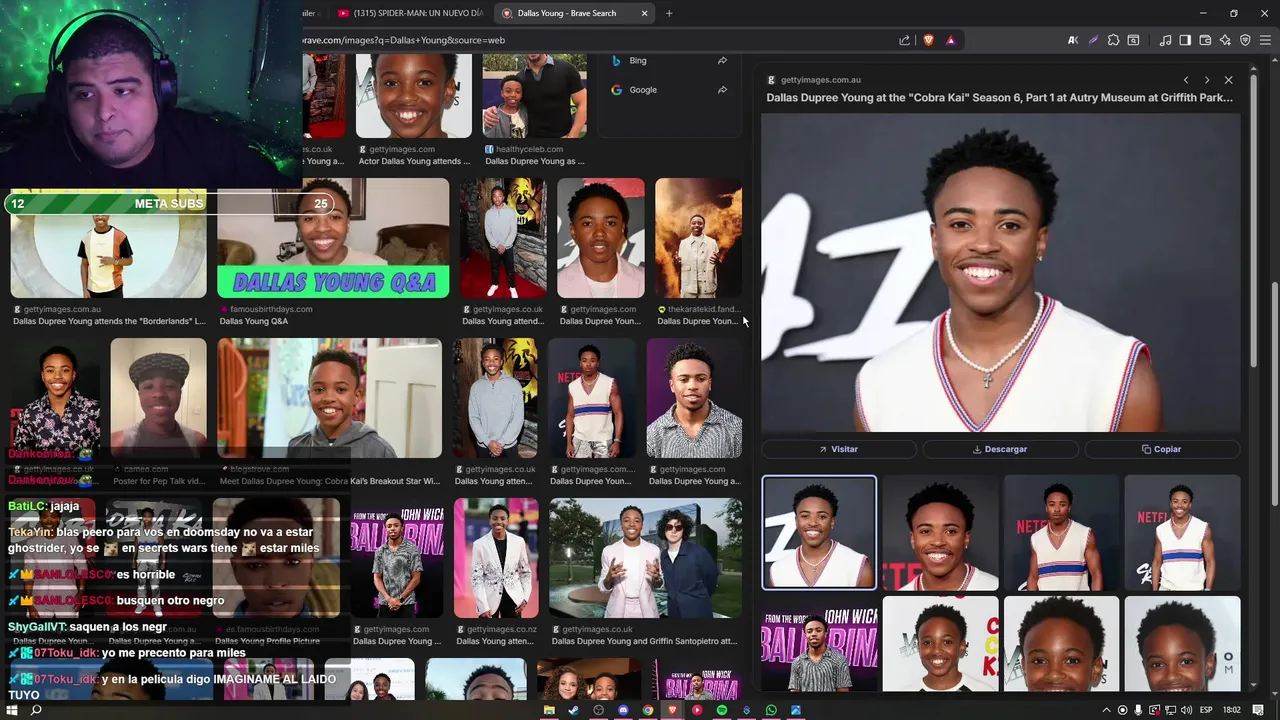Screen dimensions: 1280x720
Task: Open the 'Actor Dallas Young attends' image
Action: point(413,96)
